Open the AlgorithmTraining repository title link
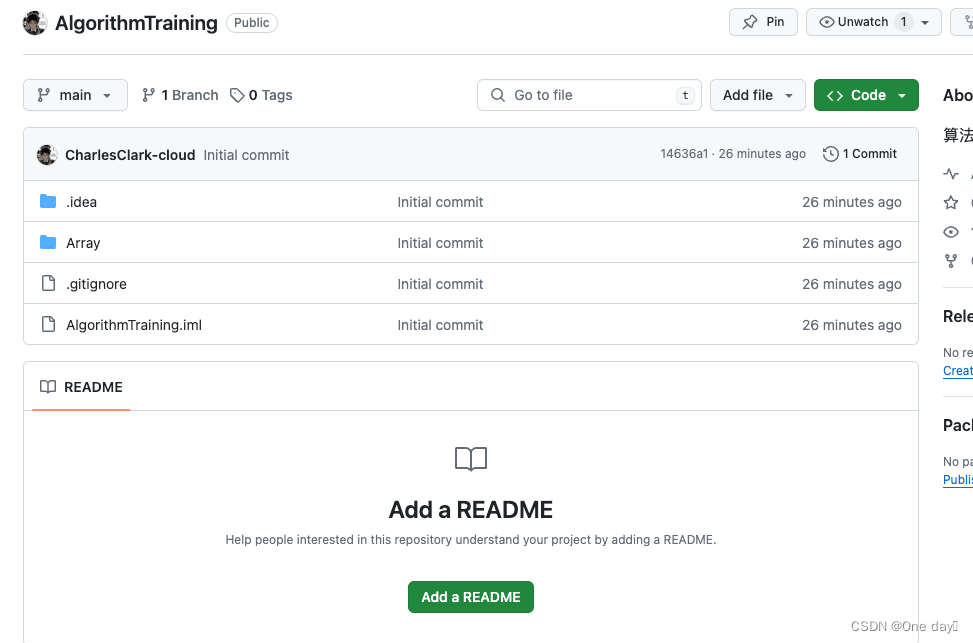 pos(137,23)
